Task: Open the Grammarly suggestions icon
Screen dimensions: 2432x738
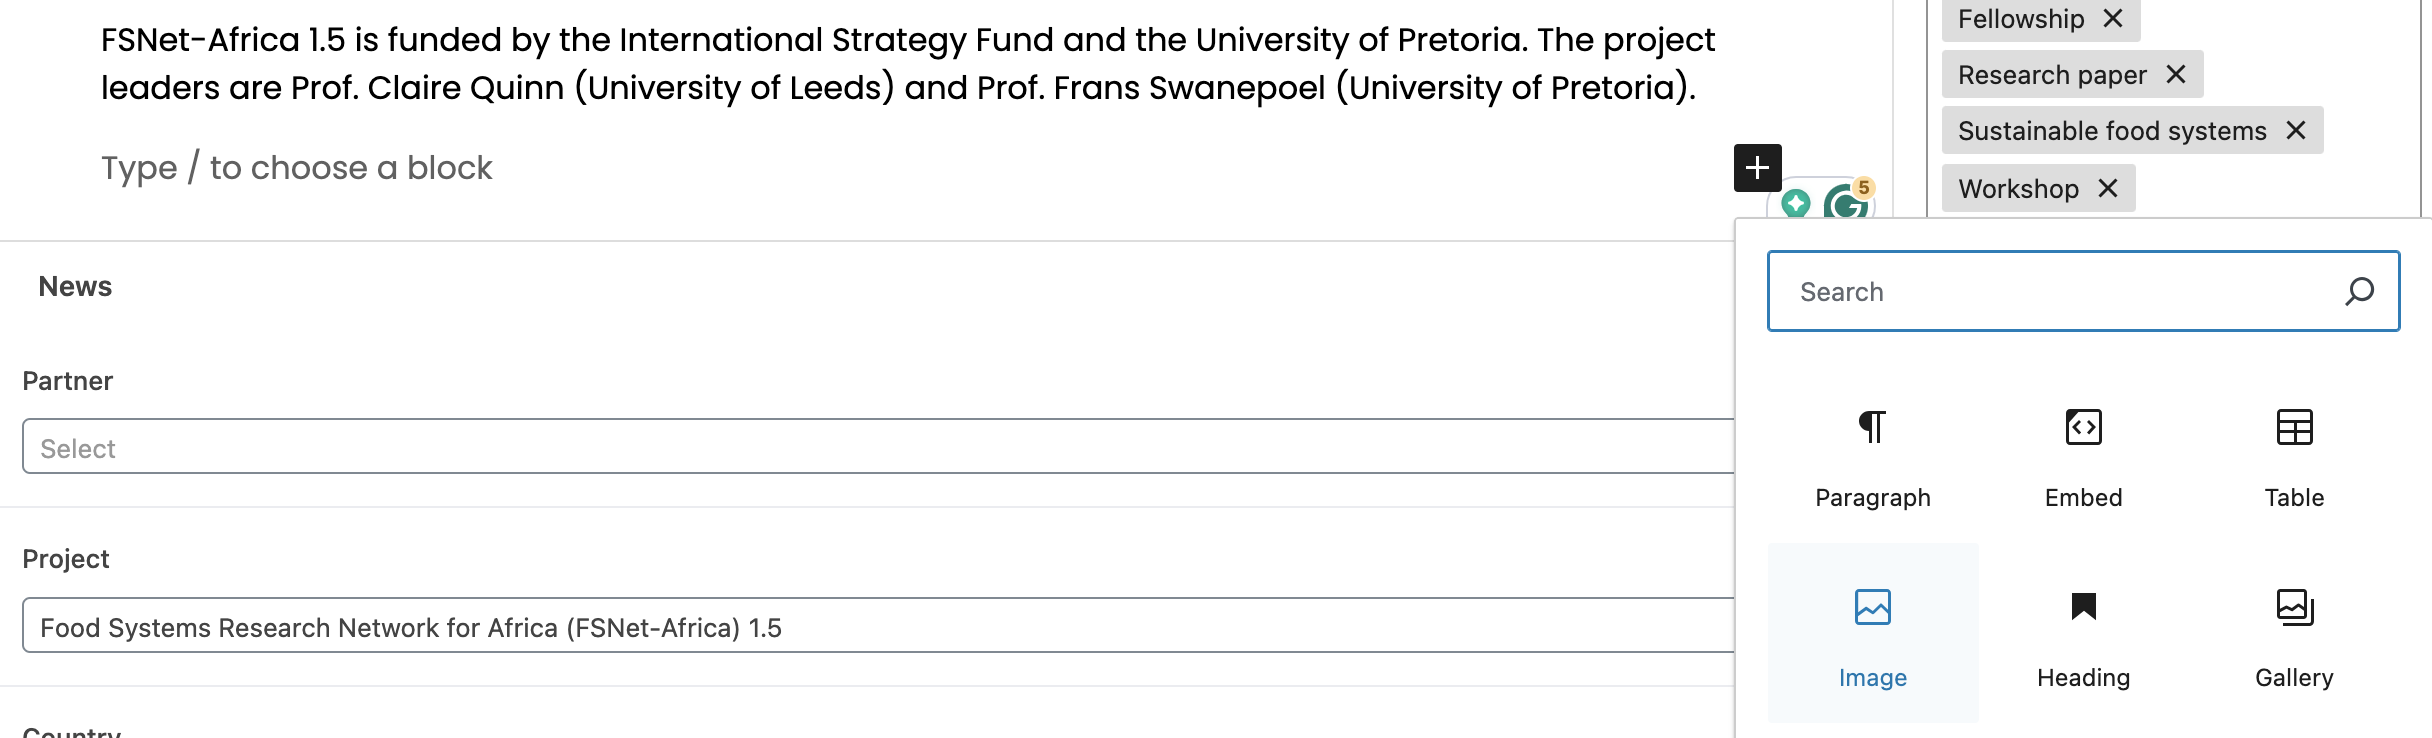Action: click(1846, 204)
